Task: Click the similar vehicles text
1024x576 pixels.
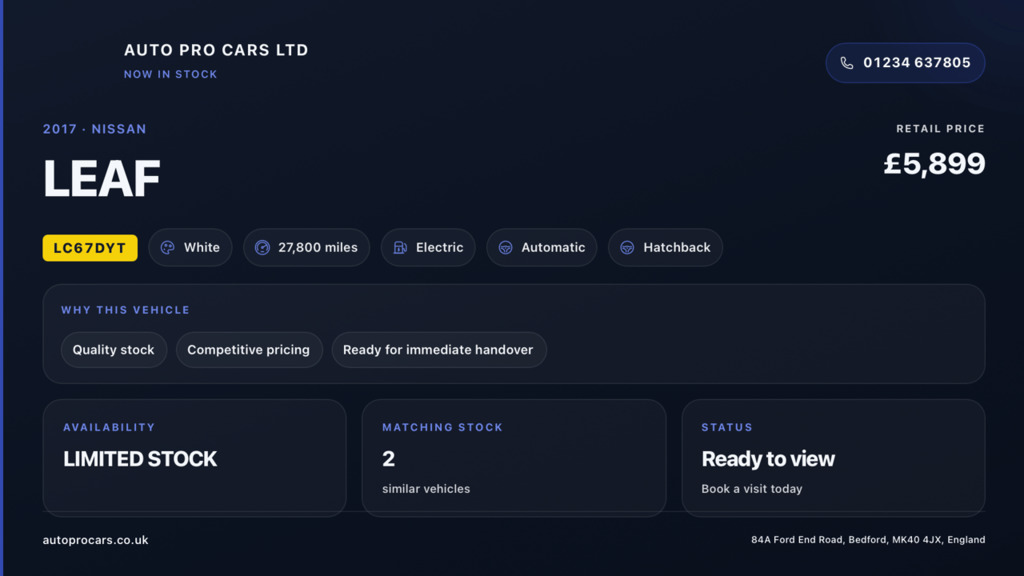Action: coord(426,488)
